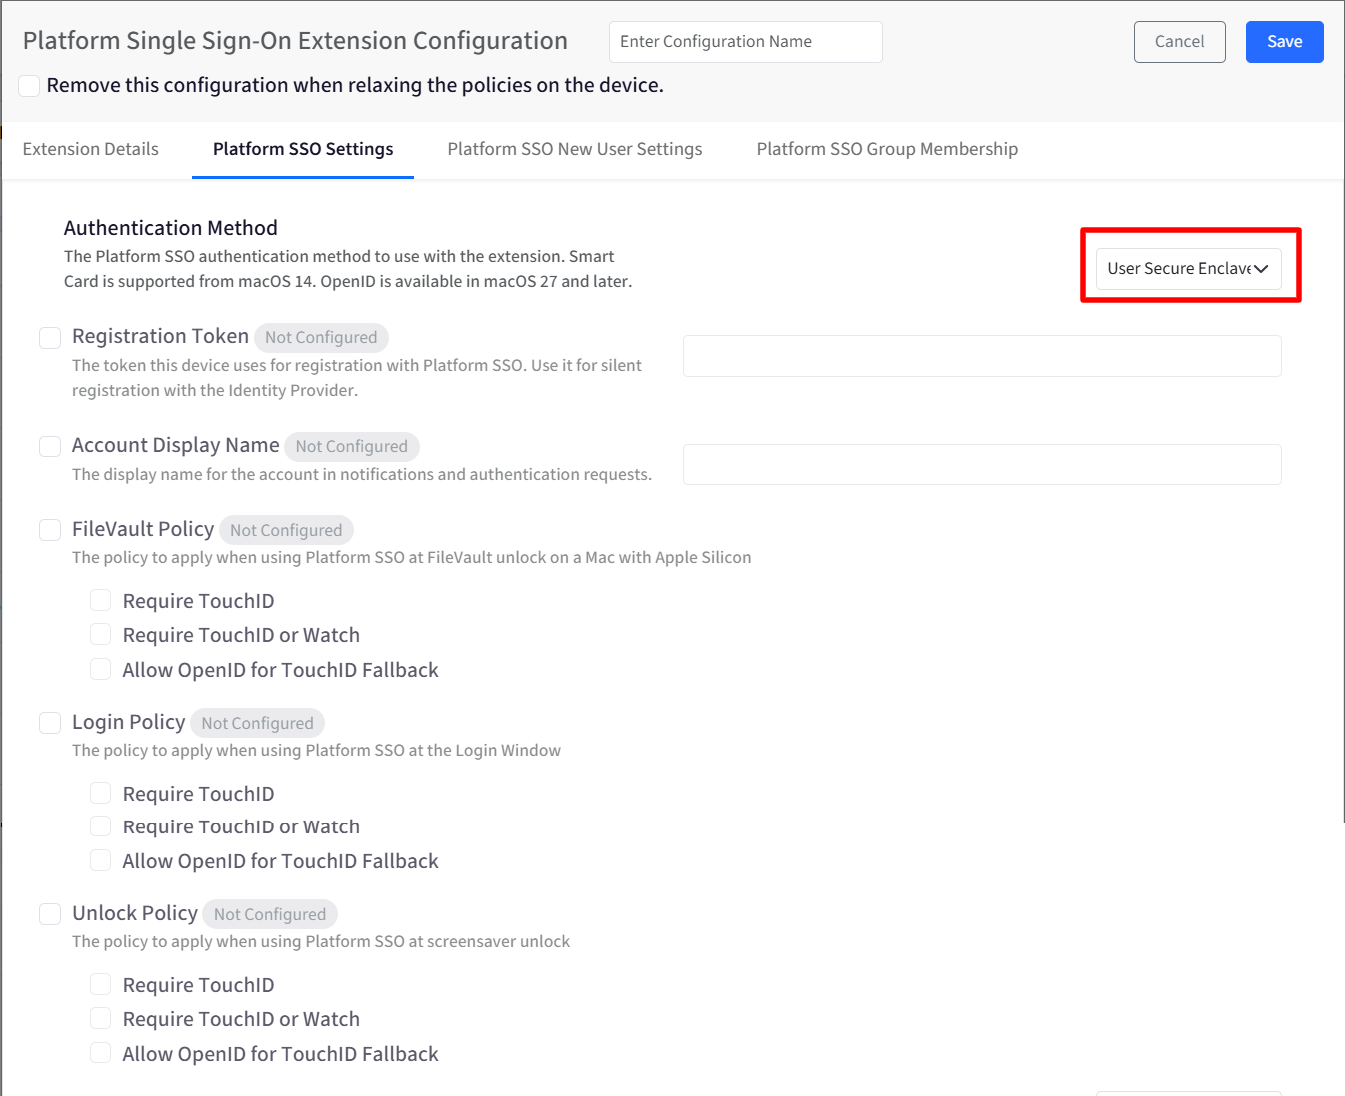Check Require TouchID or Watch under Login Policy
This screenshot has height=1096, width=1345.
coord(100,826)
